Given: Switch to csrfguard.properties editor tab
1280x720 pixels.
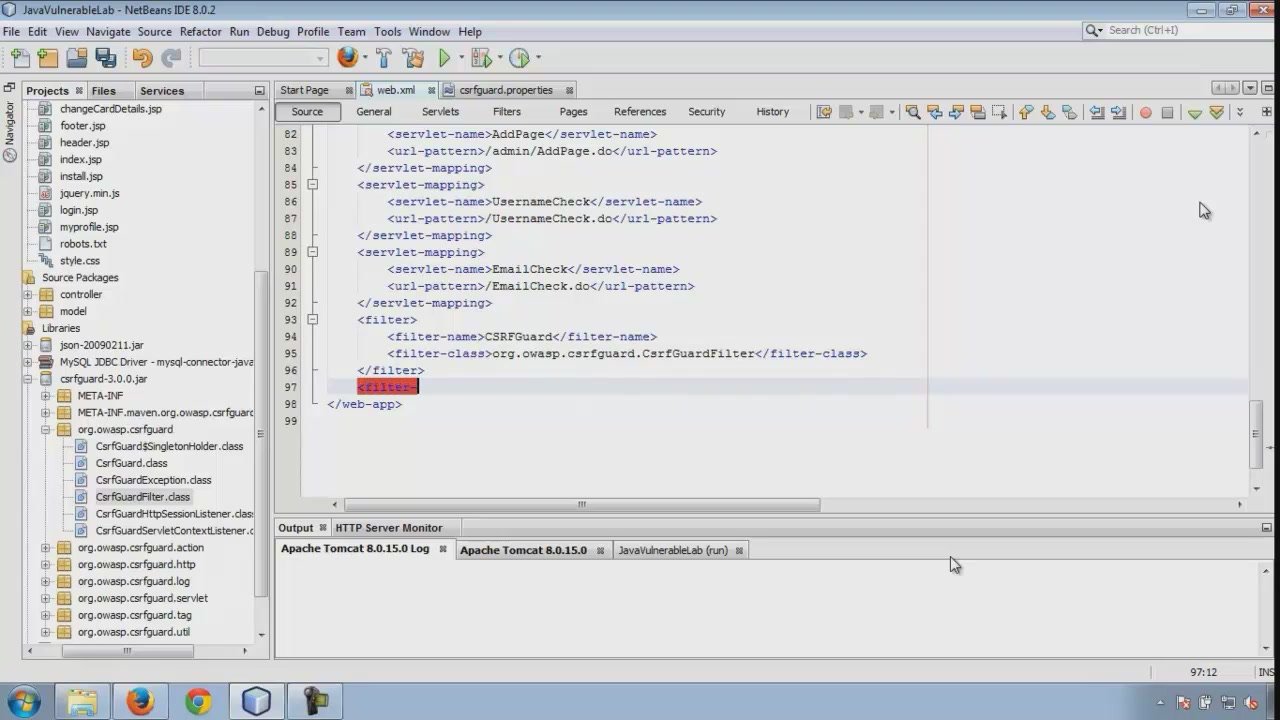Looking at the screenshot, I should tap(506, 90).
